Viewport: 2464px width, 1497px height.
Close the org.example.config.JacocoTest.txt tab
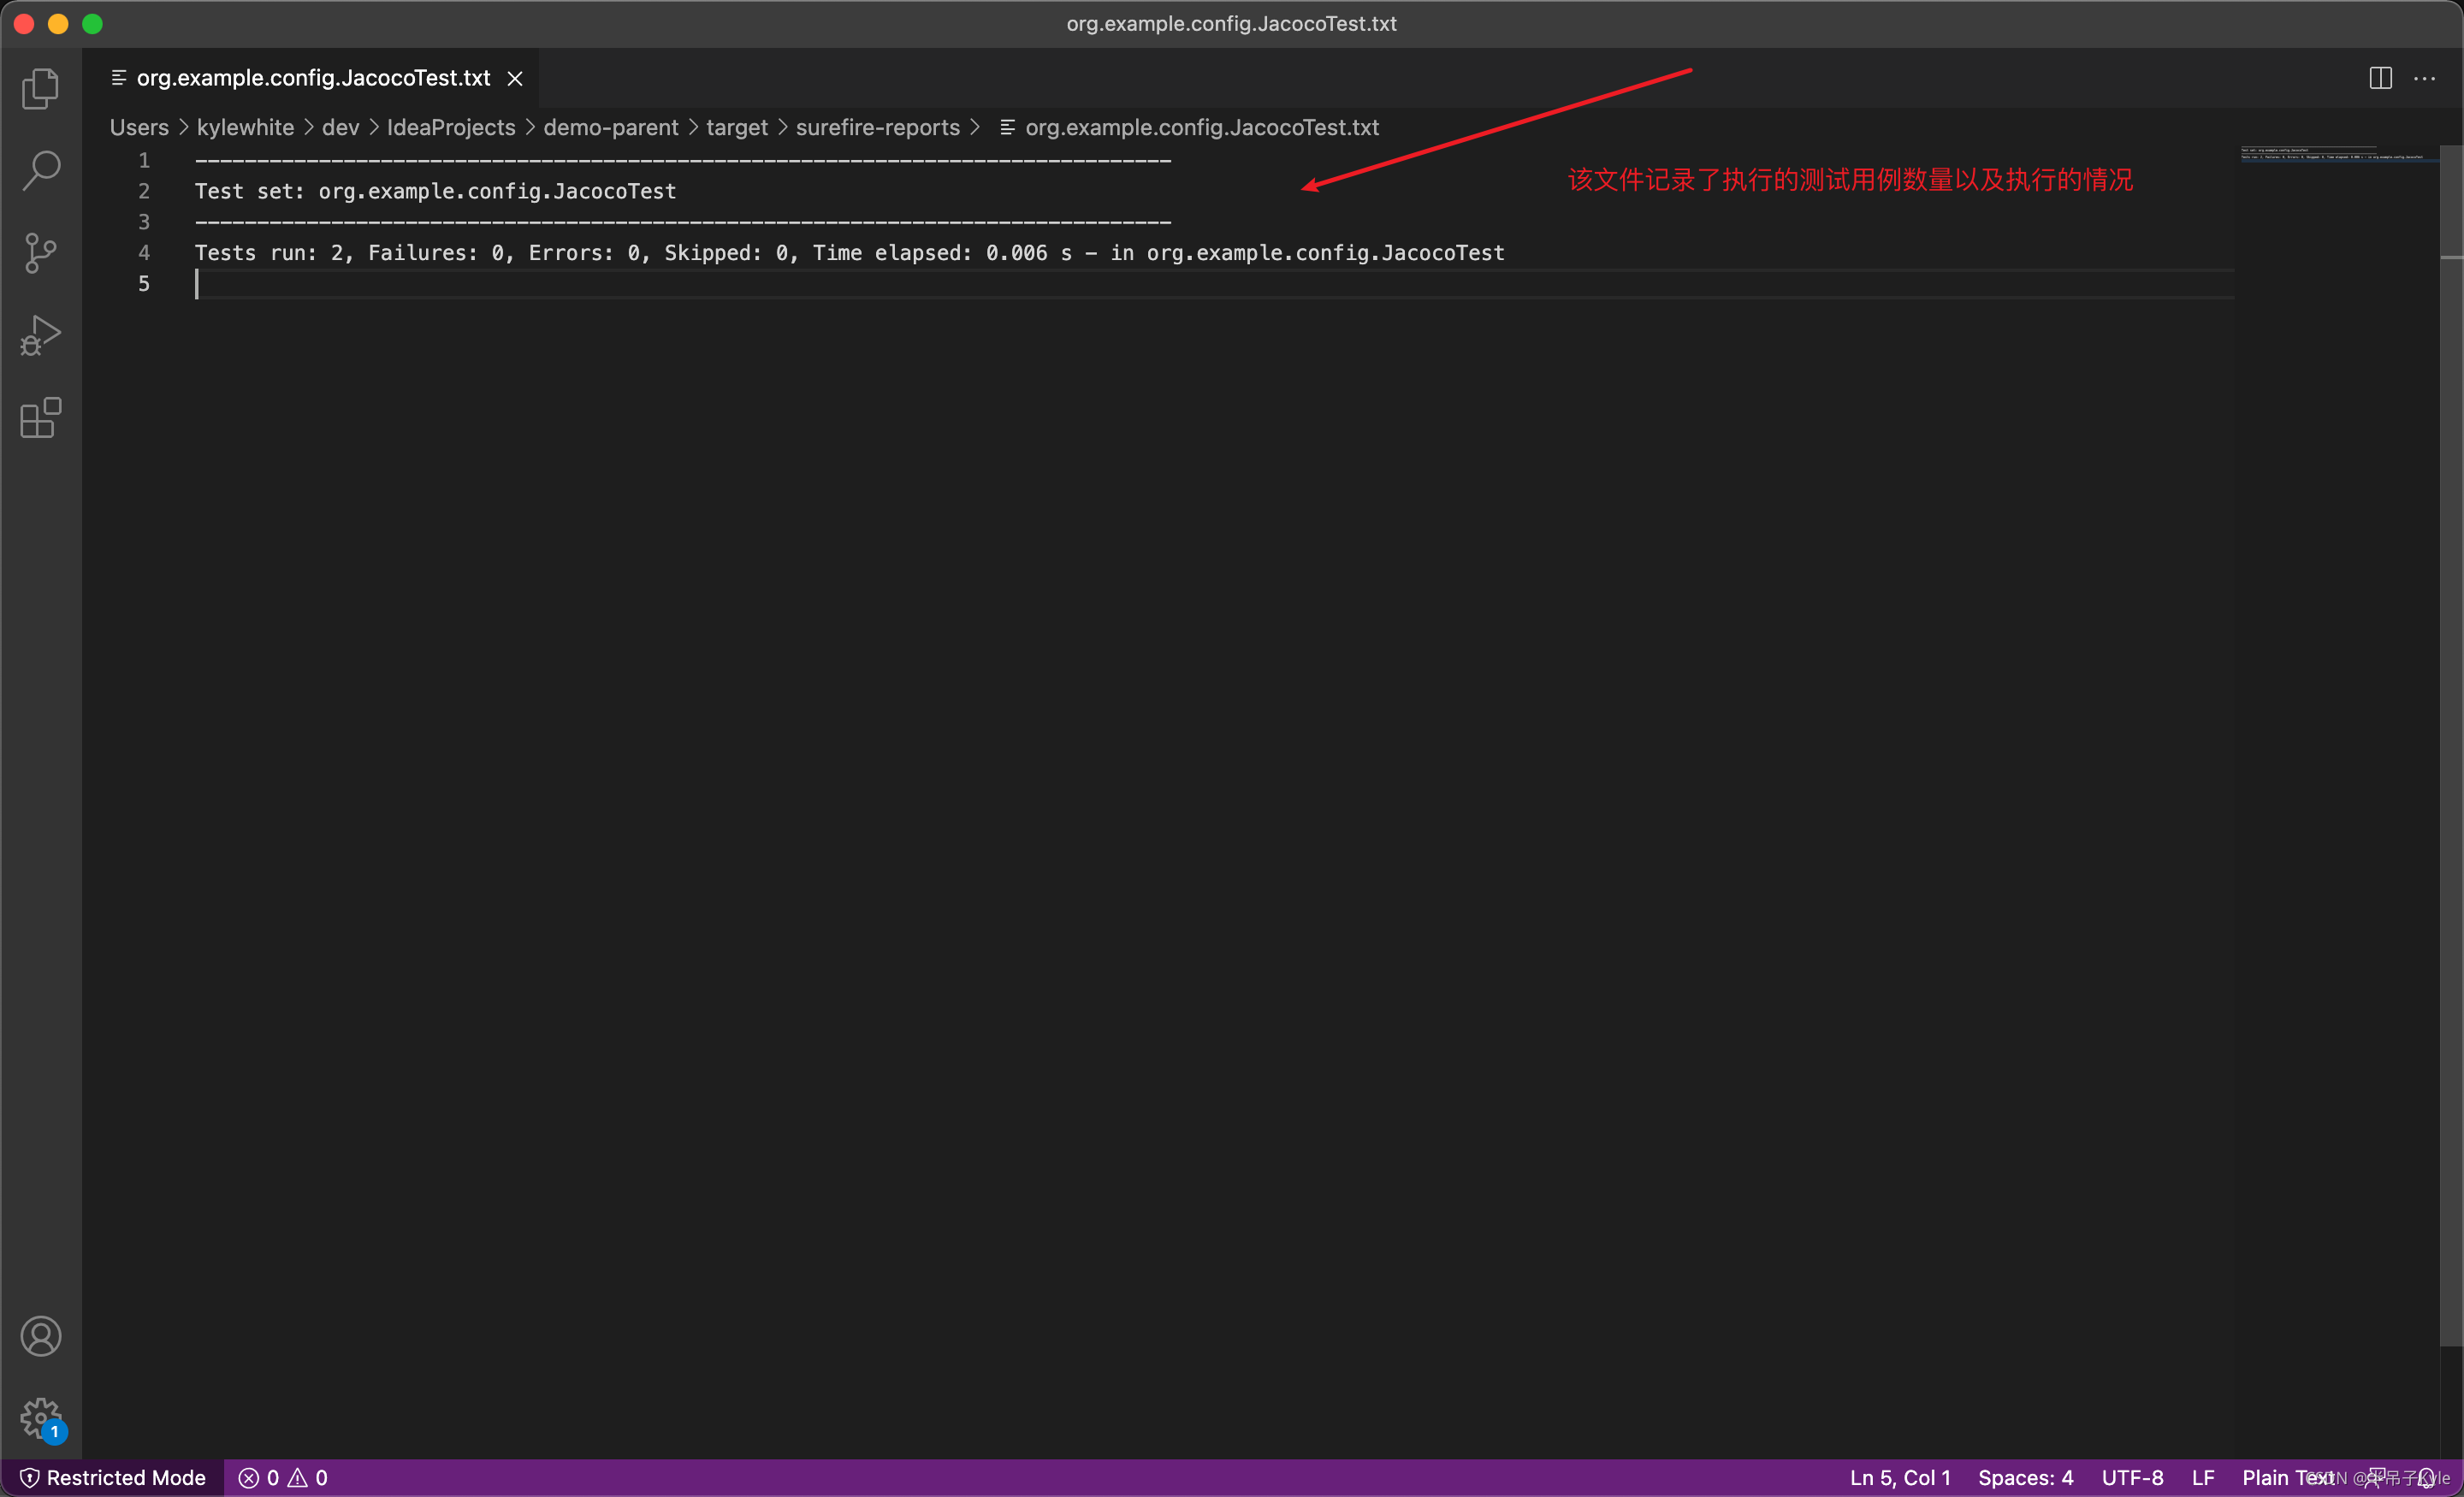tap(515, 78)
